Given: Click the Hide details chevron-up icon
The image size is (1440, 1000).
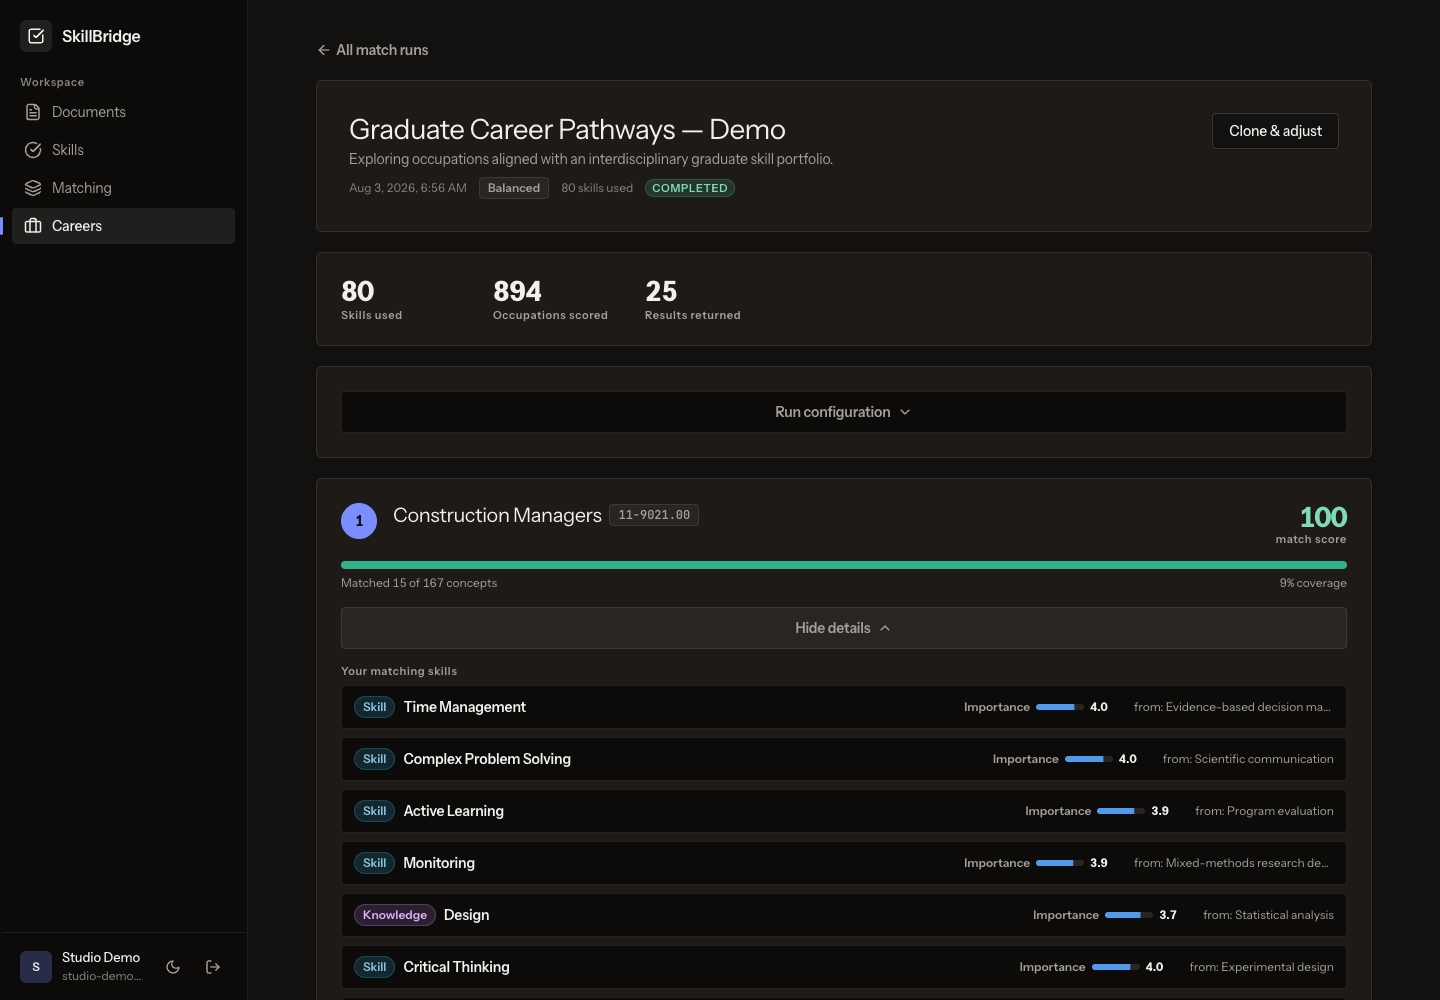Looking at the screenshot, I should (x=885, y=628).
